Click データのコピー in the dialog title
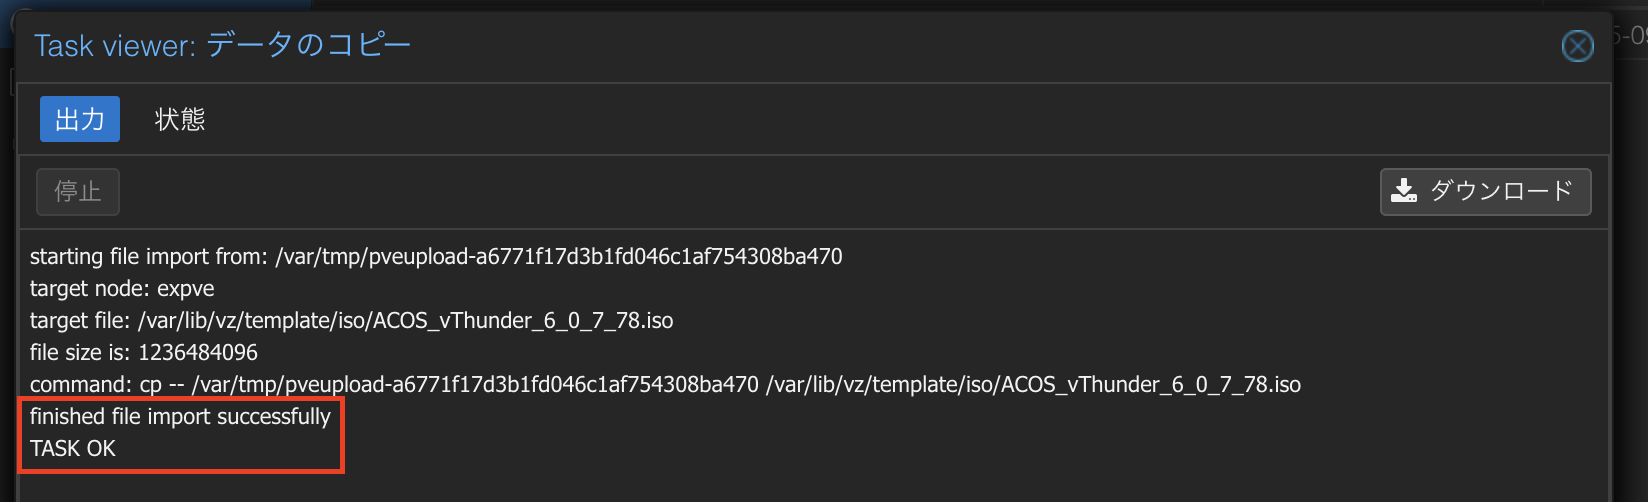Image resolution: width=1648 pixels, height=502 pixels. 308,45
